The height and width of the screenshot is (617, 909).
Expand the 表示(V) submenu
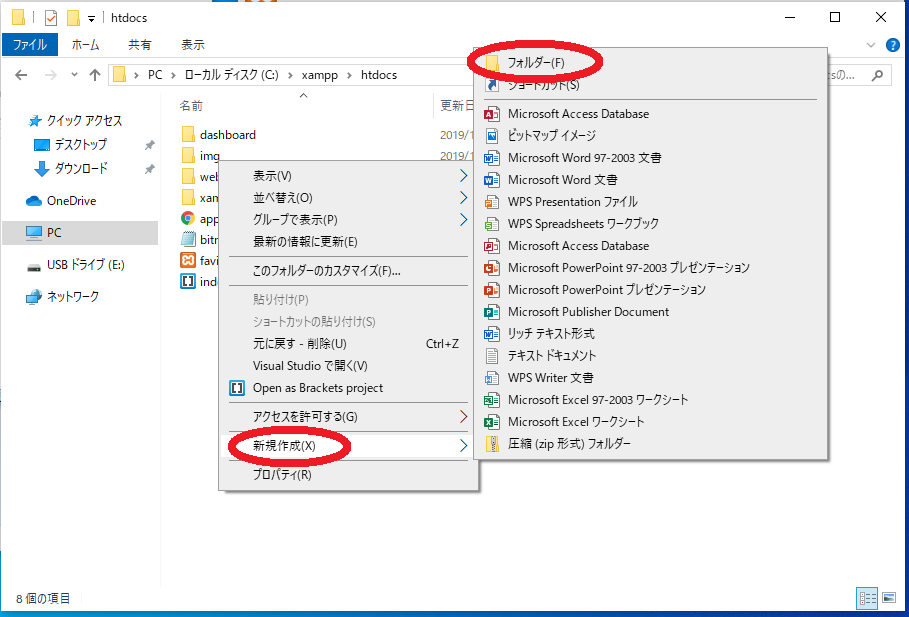coord(463,176)
